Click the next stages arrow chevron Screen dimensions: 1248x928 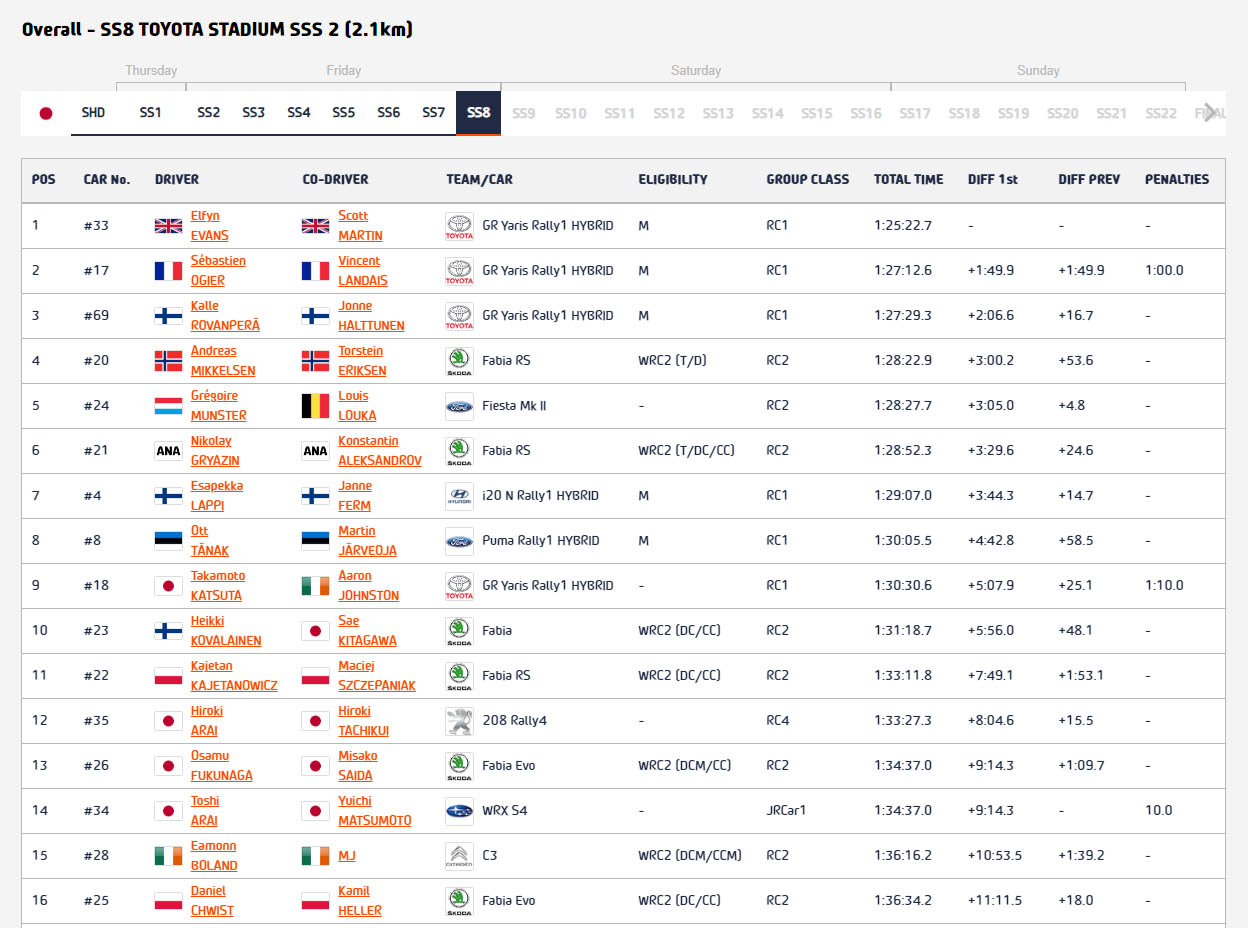[x=1211, y=112]
